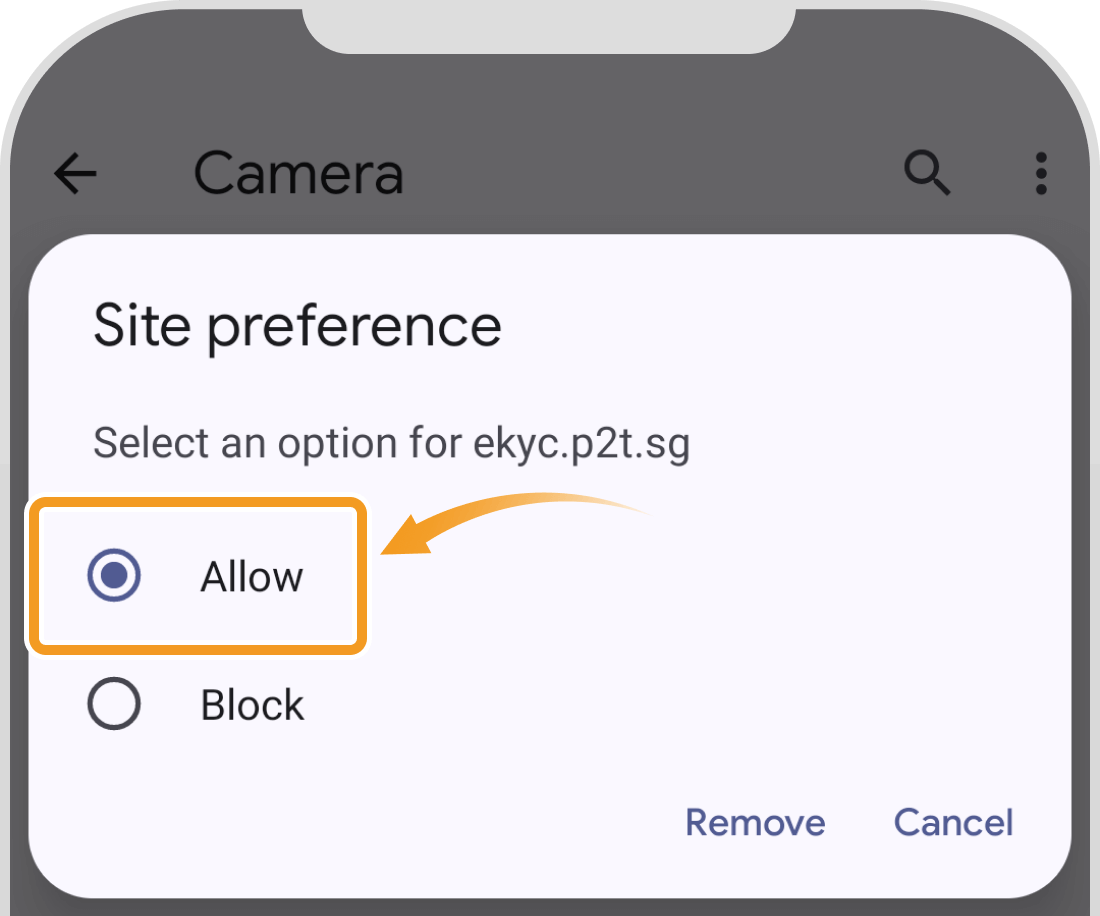Tap the search icon beside the overflow menu

pos(926,173)
